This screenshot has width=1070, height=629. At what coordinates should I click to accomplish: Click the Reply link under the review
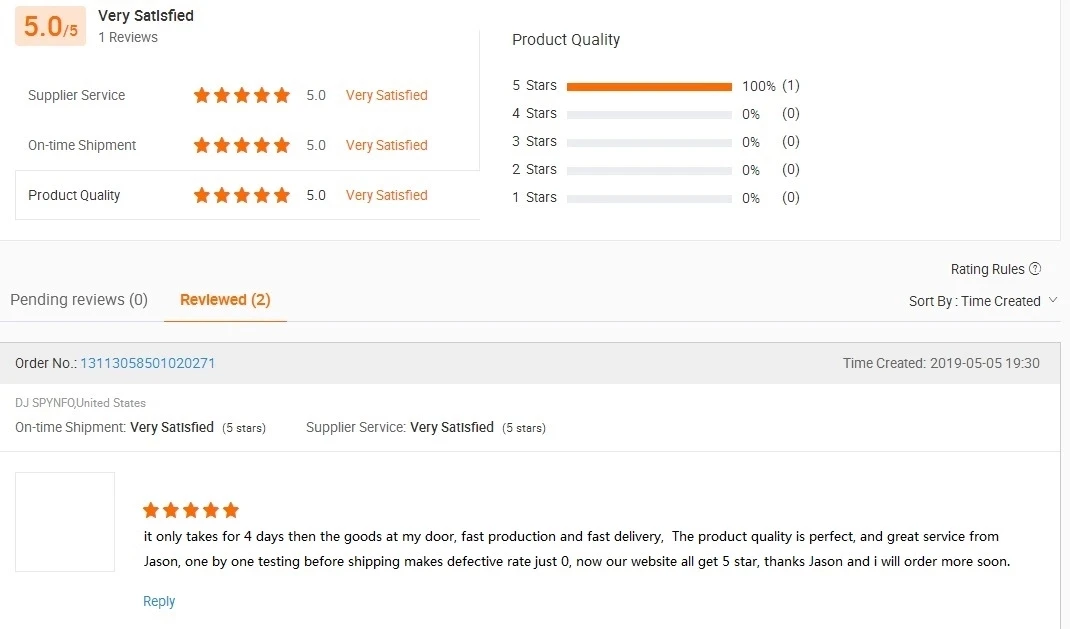coord(159,601)
